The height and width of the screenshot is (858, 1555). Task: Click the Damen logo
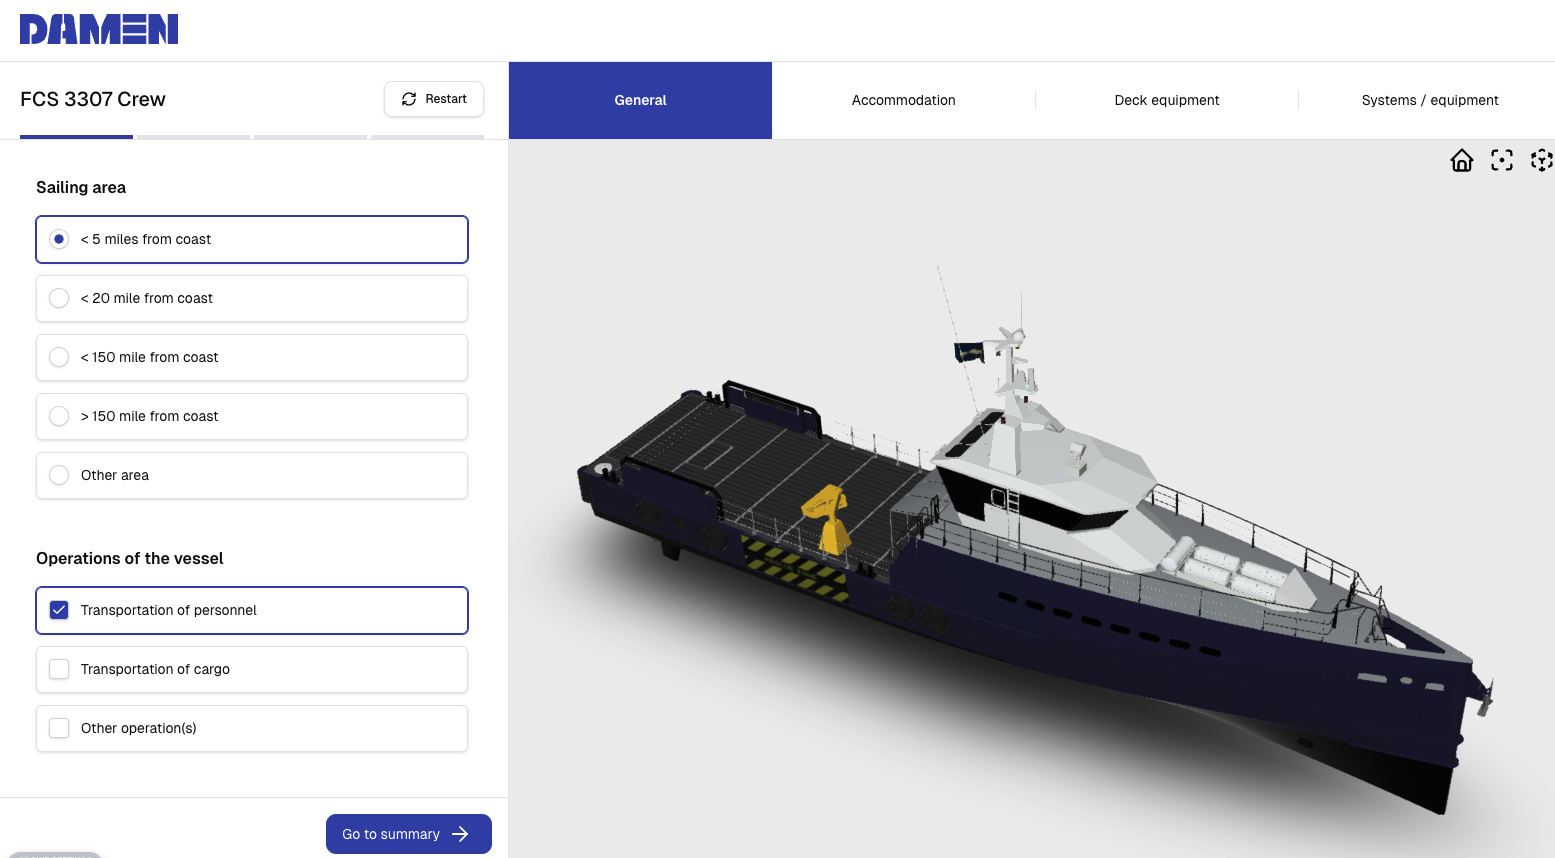[99, 30]
